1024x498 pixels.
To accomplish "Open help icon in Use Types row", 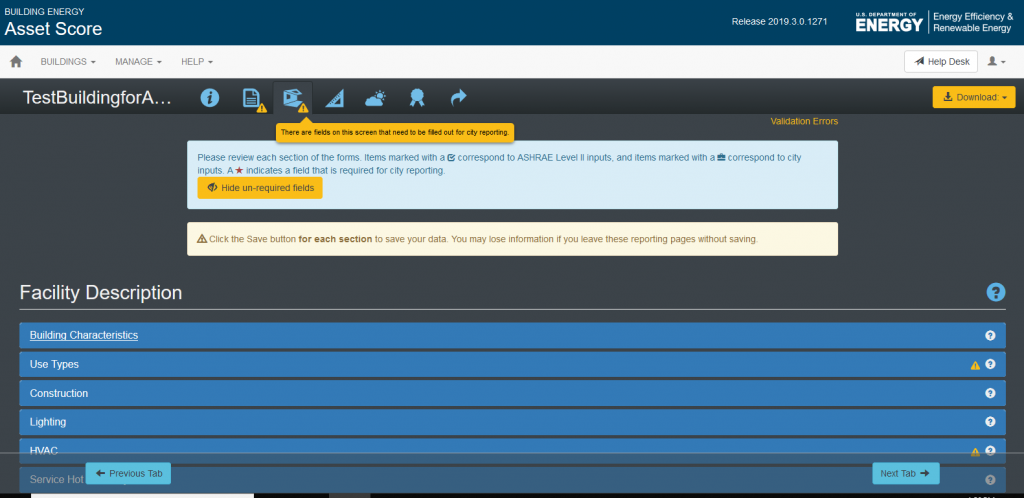I will point(990,364).
